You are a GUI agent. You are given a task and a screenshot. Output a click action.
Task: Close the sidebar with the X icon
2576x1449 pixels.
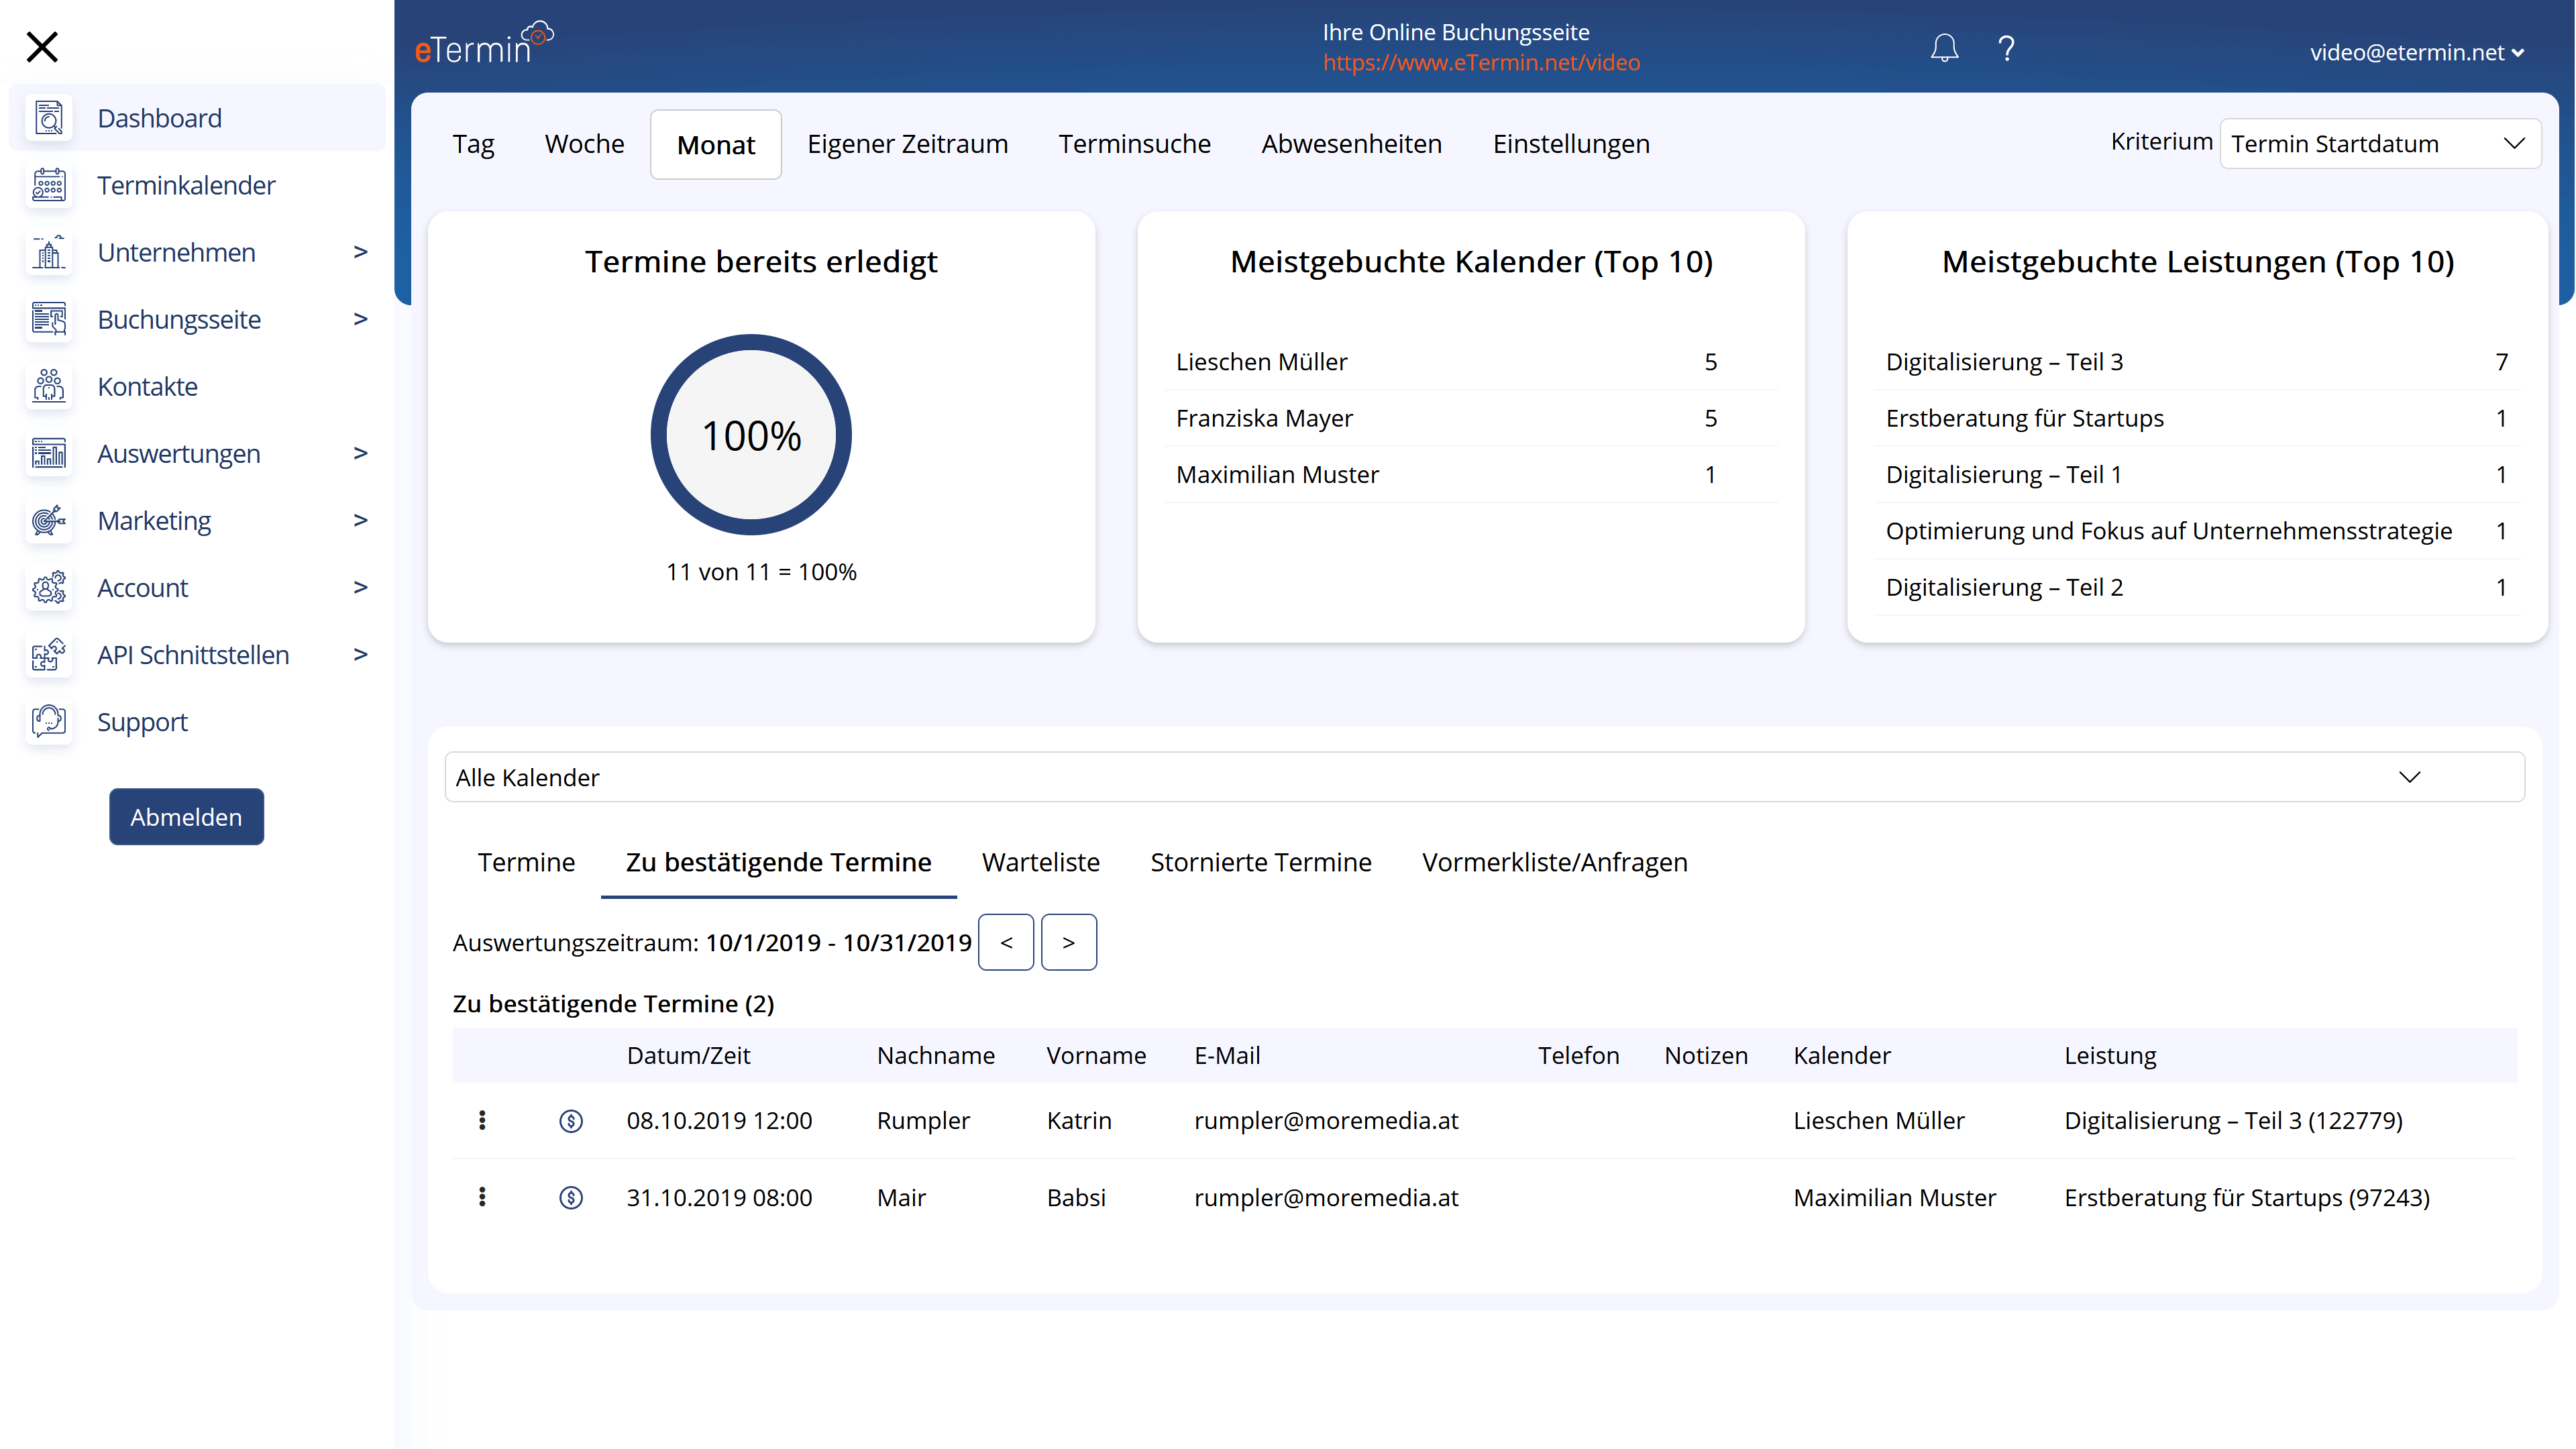point(42,47)
